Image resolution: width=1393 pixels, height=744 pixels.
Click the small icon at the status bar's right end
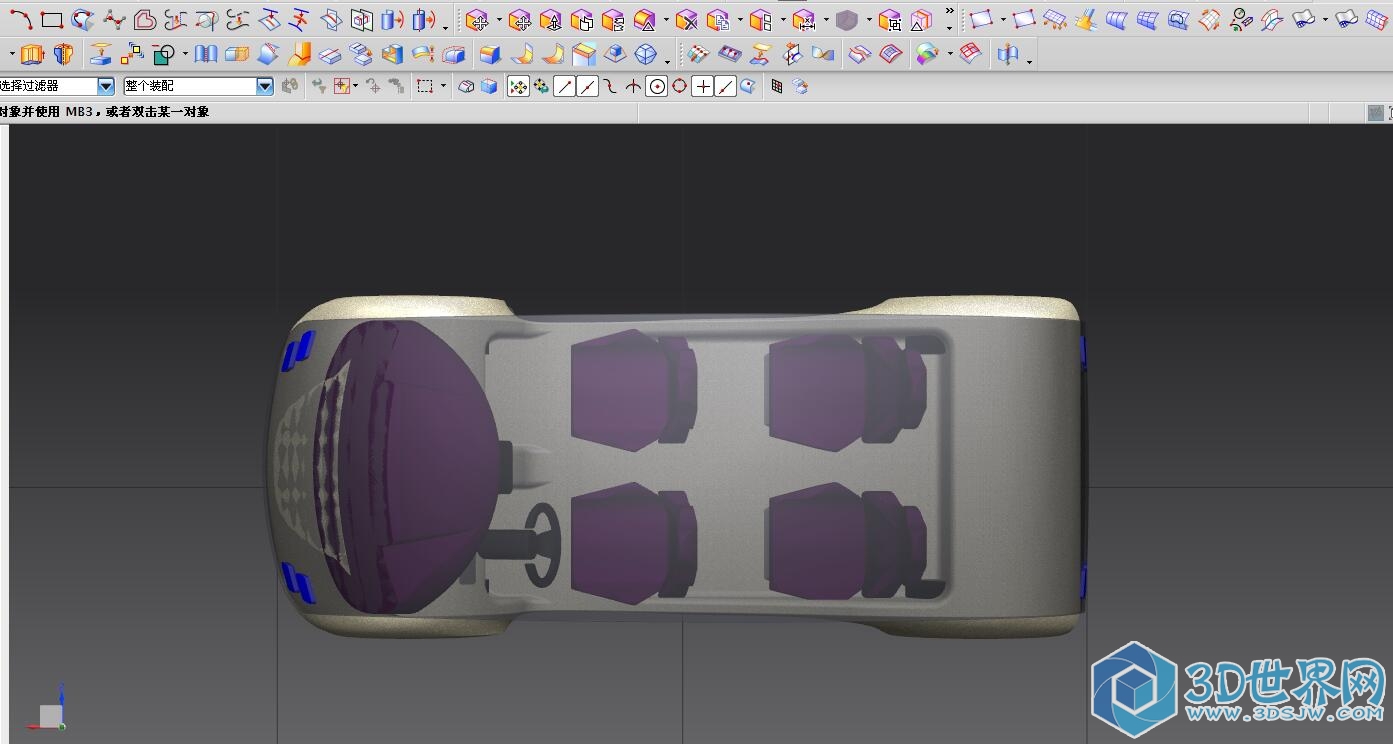pyautogui.click(x=1376, y=113)
